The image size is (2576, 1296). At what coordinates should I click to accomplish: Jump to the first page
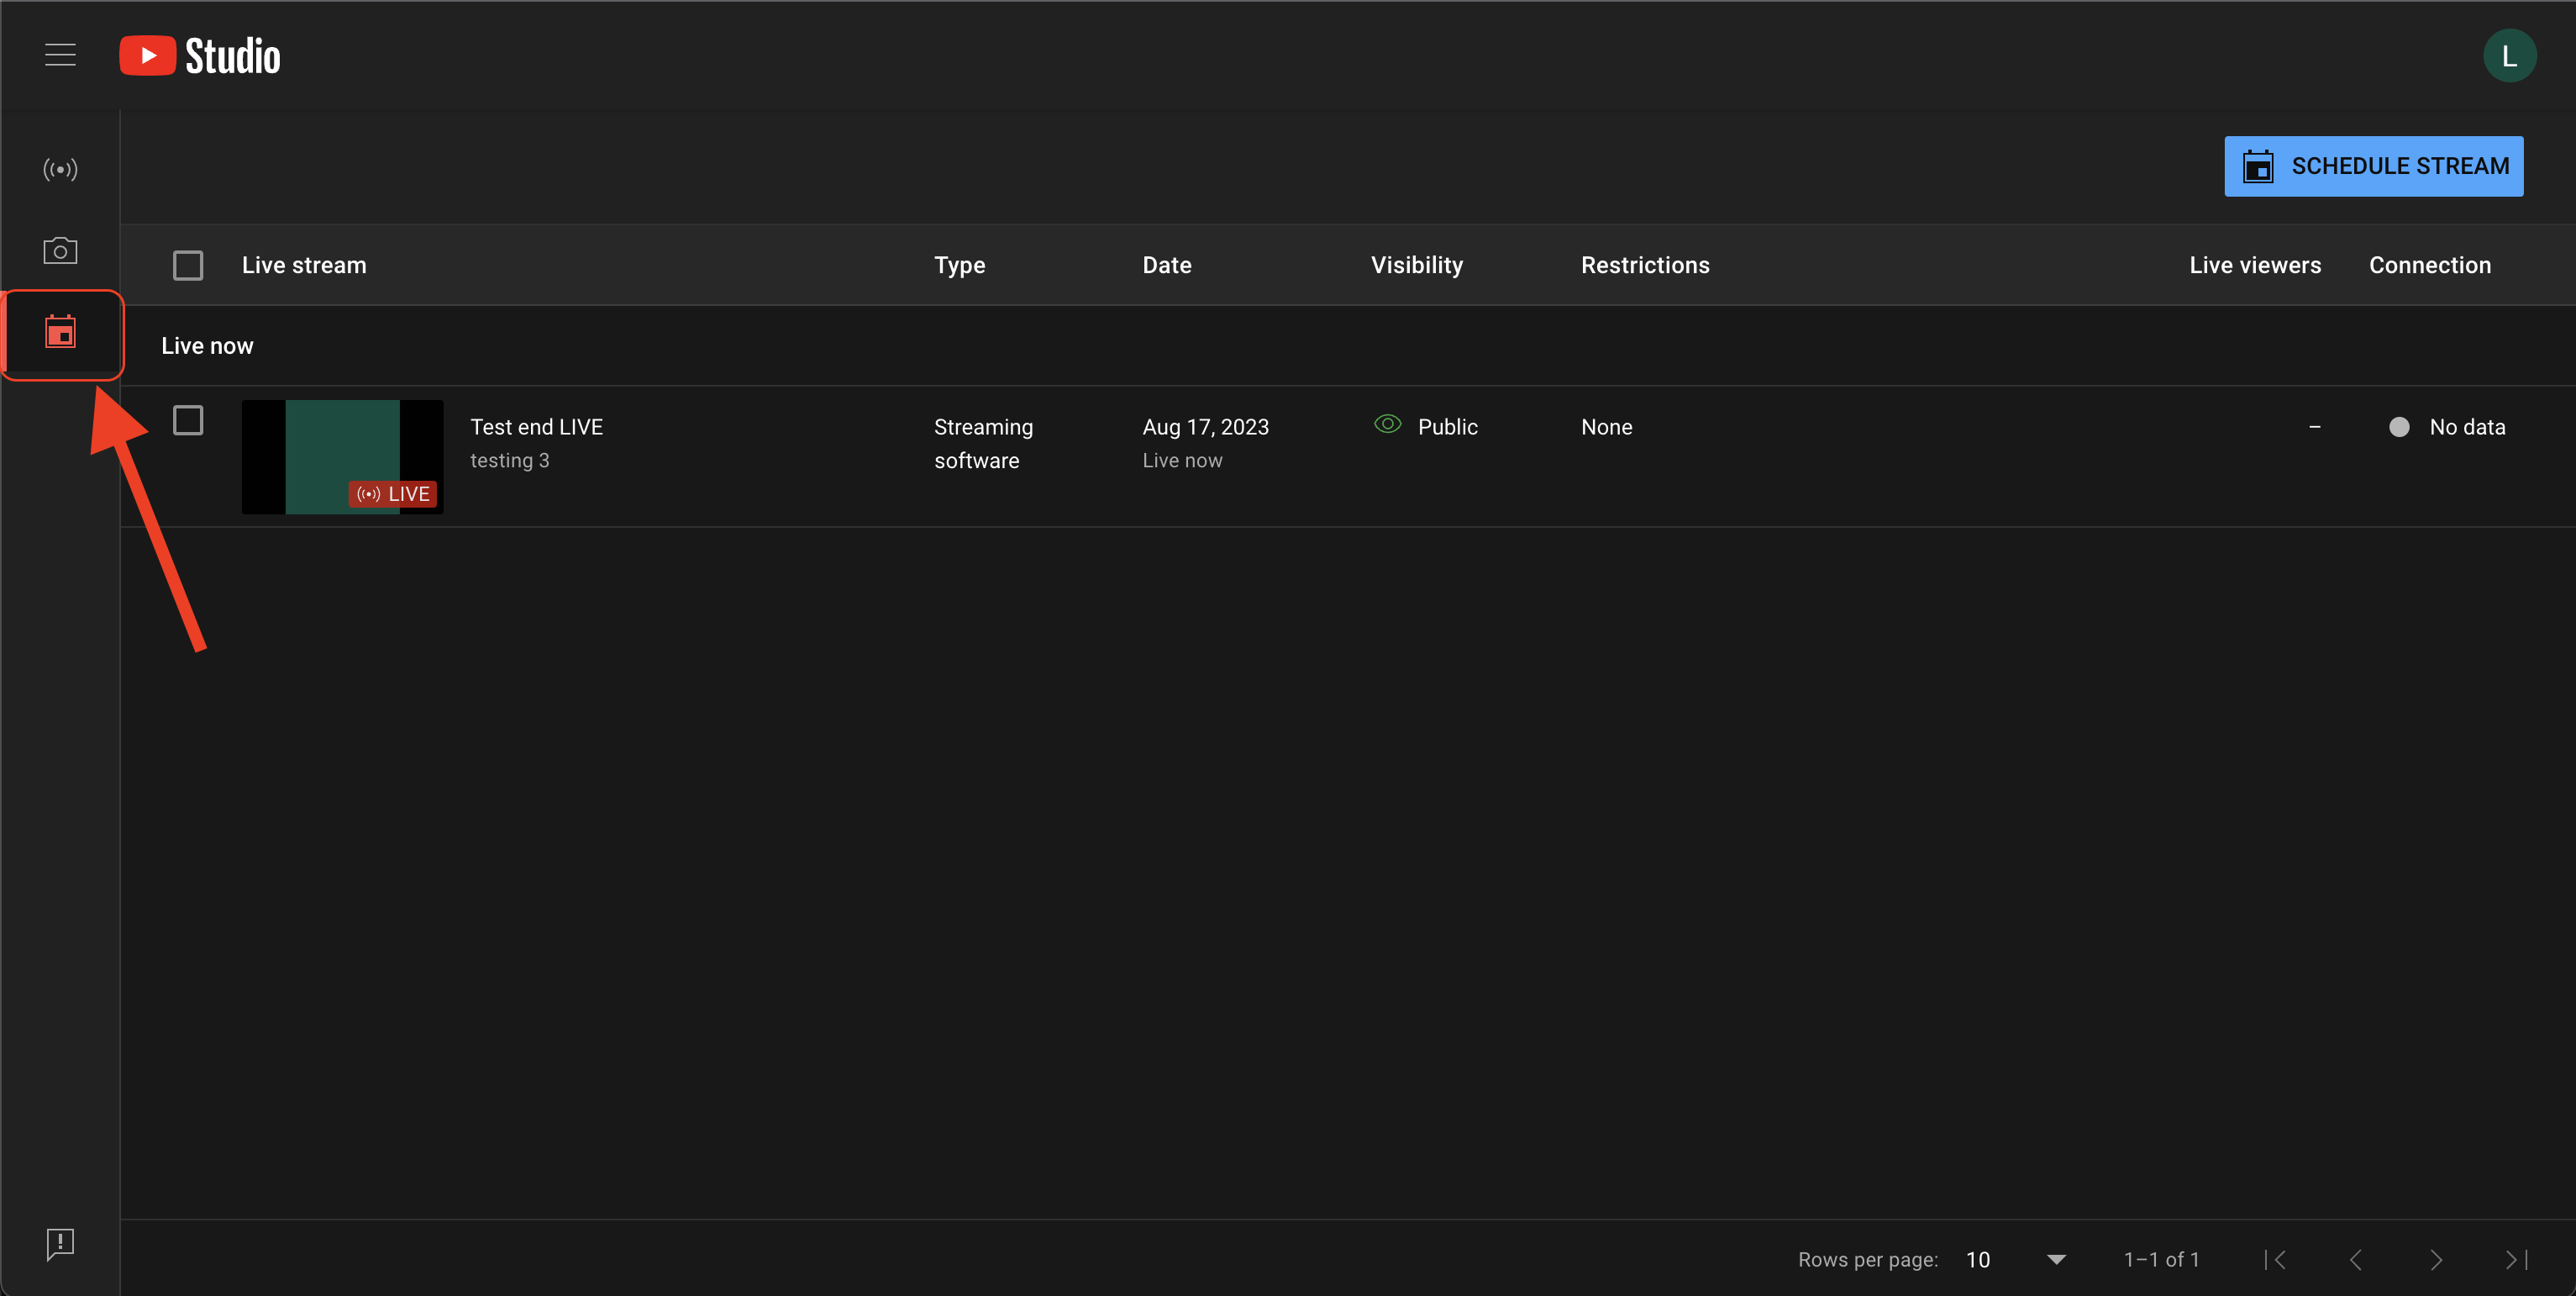2276,1259
